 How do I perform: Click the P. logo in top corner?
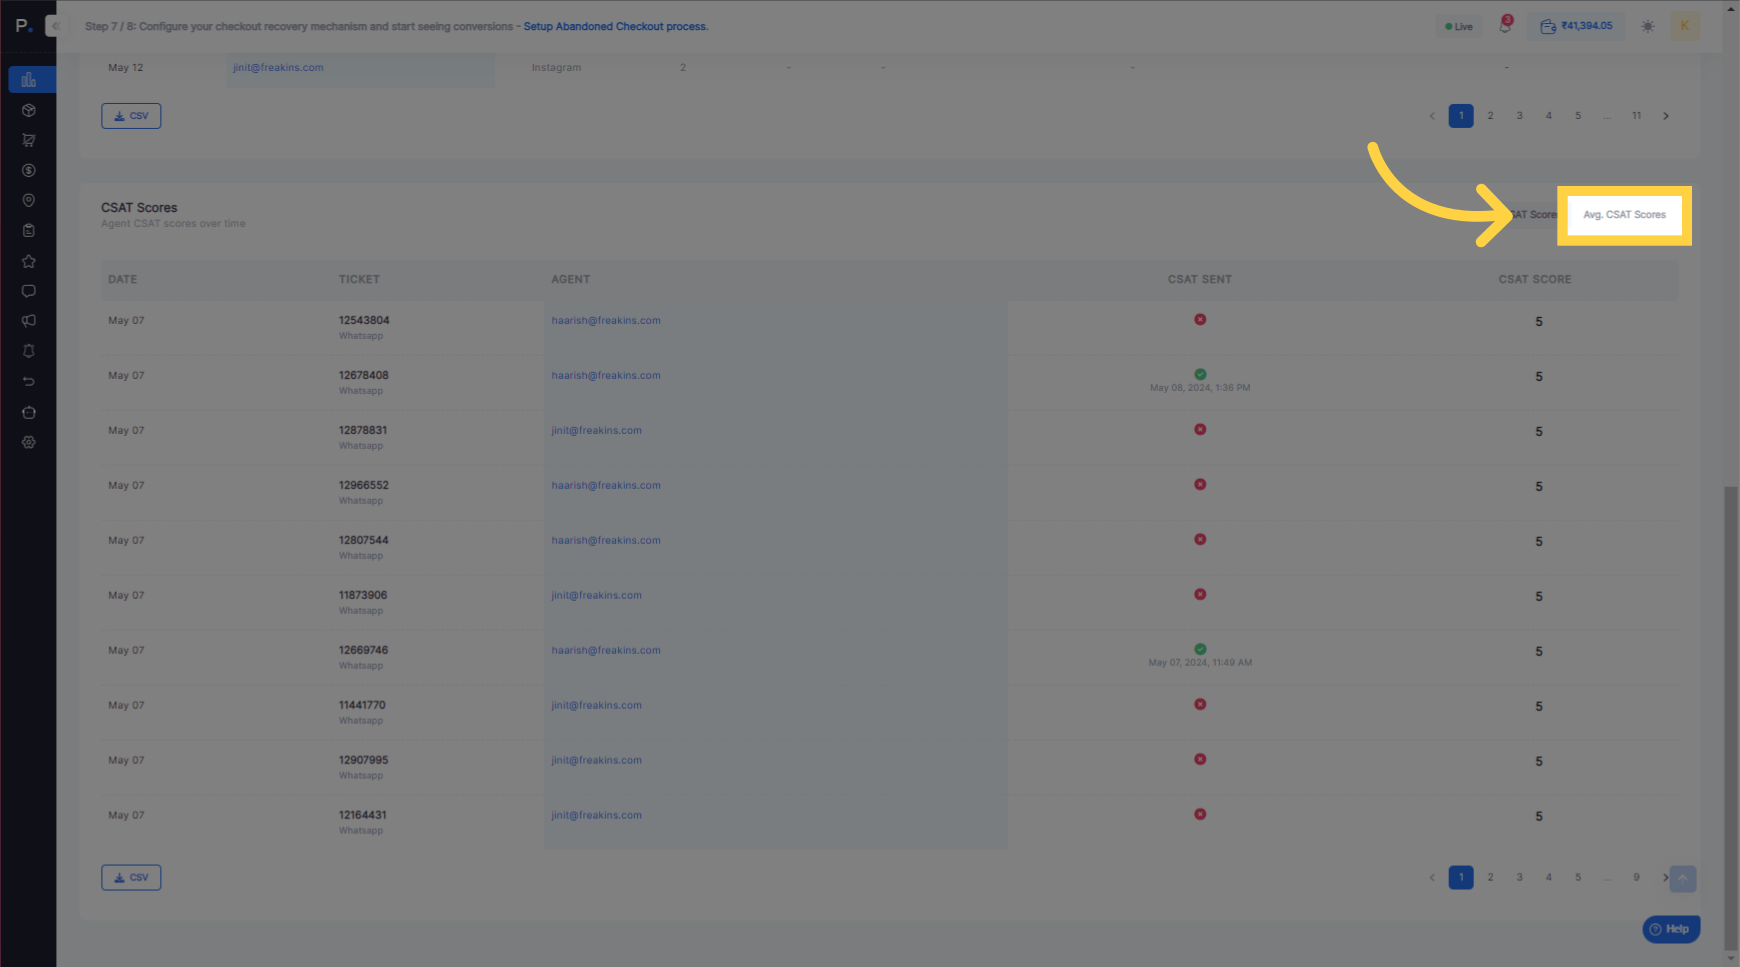tap(24, 26)
